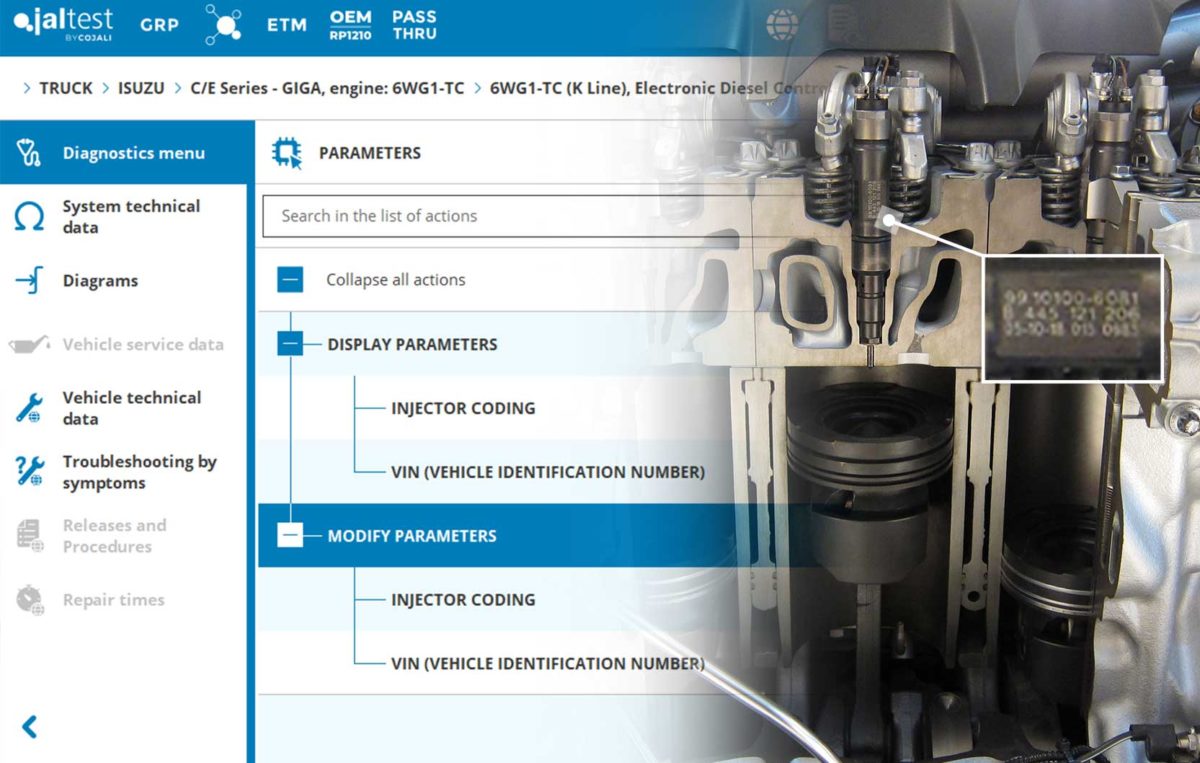
Task: Click the globe icon in top bar
Action: tap(782, 25)
